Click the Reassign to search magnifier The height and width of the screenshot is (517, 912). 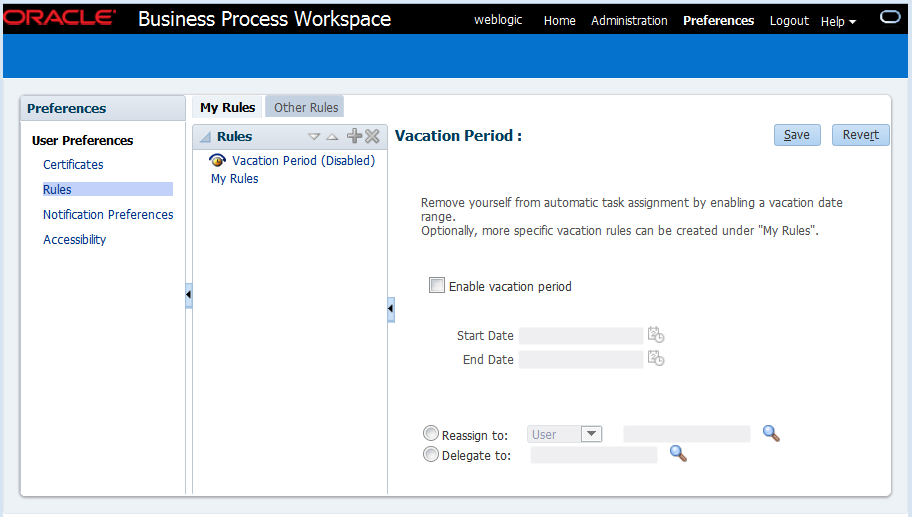(x=771, y=433)
